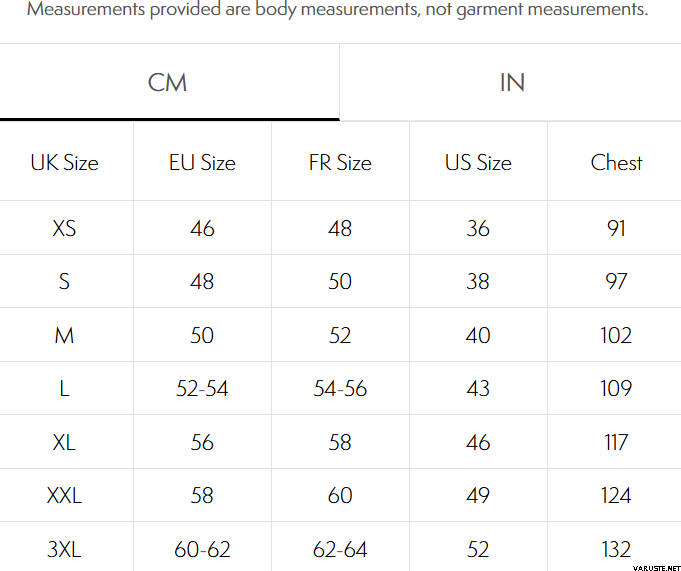The image size is (681, 571).
Task: Select the XXL size row label
Action: [65, 495]
